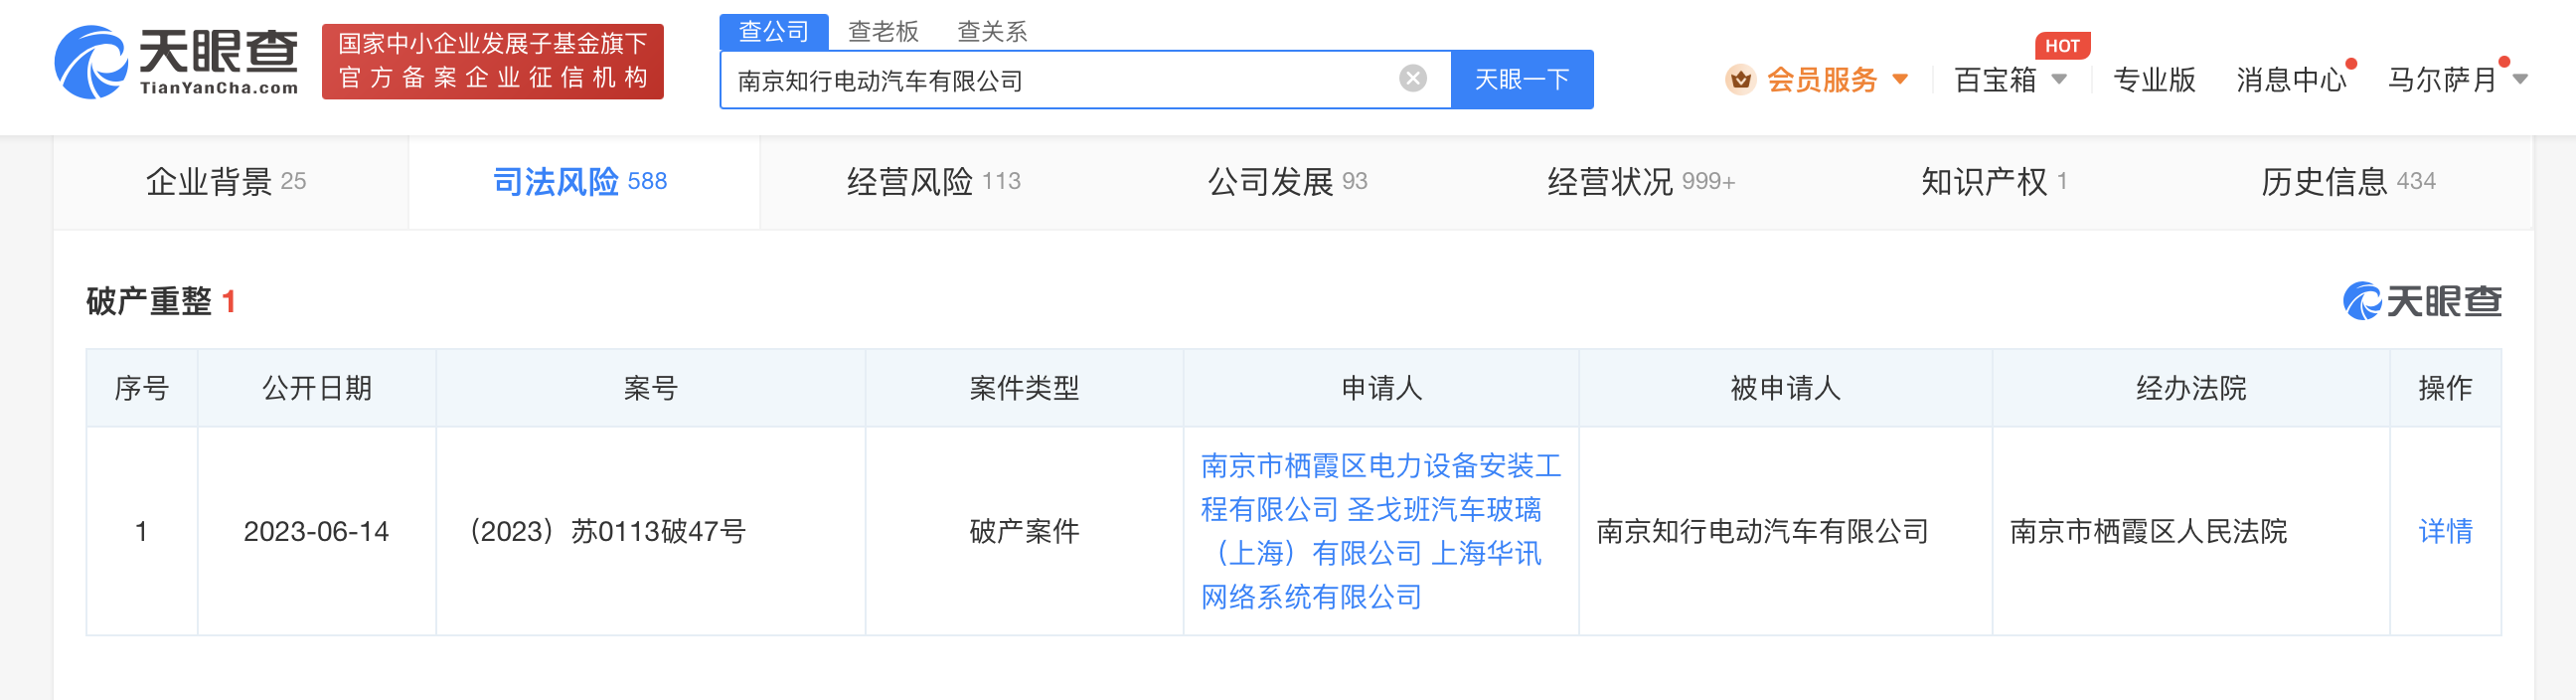Click the 破产案件 case type cell
The height and width of the screenshot is (700, 2576).
(x=1024, y=532)
